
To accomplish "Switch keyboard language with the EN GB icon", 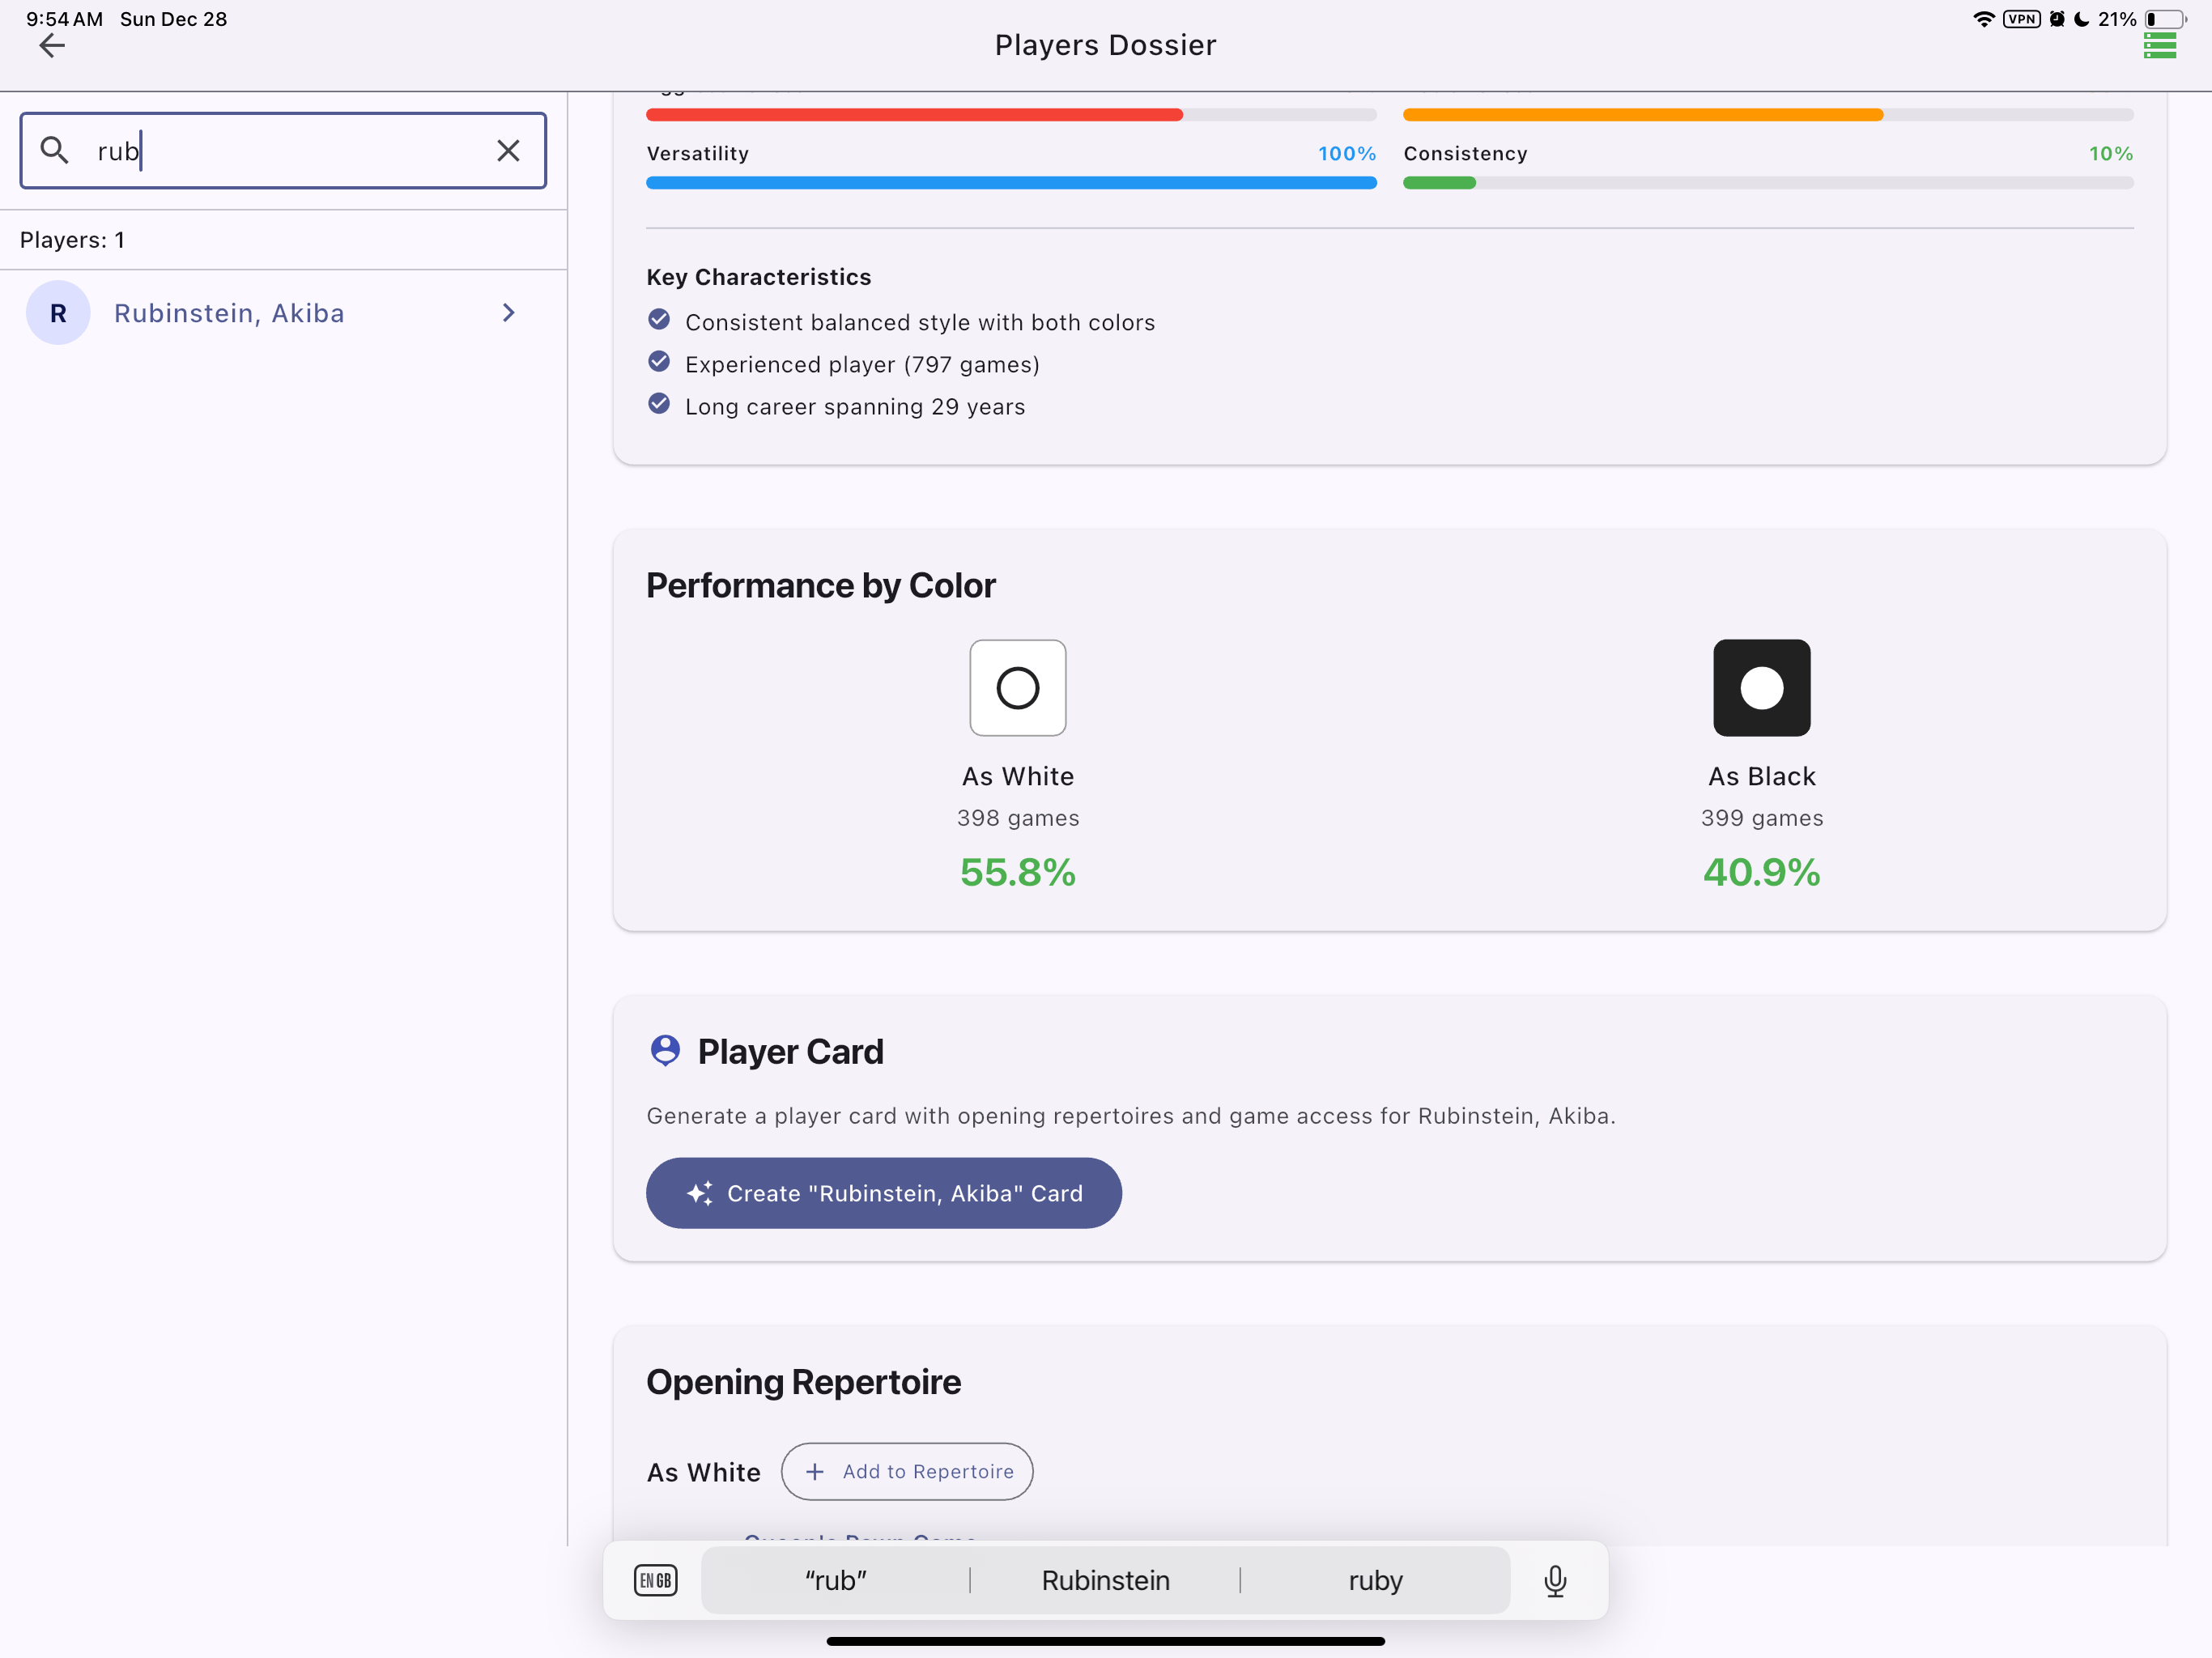I will (x=655, y=1580).
